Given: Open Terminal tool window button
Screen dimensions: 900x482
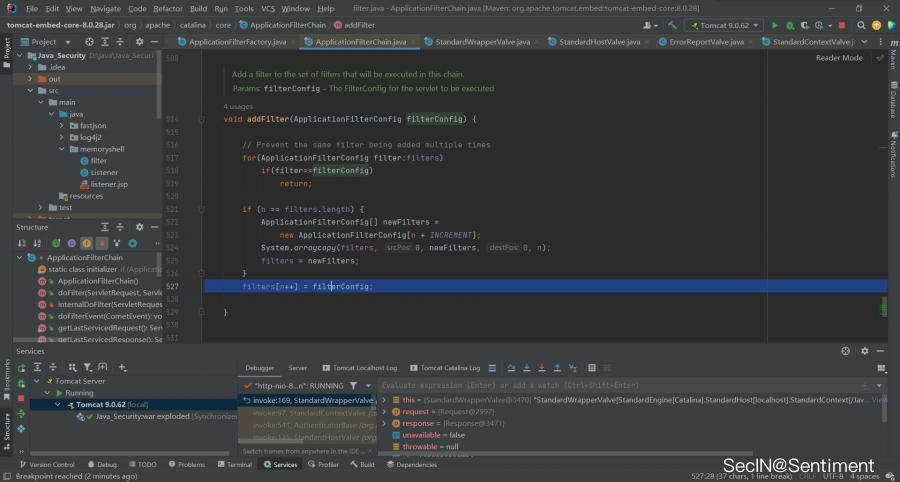Looking at the screenshot, I should coord(234,465).
